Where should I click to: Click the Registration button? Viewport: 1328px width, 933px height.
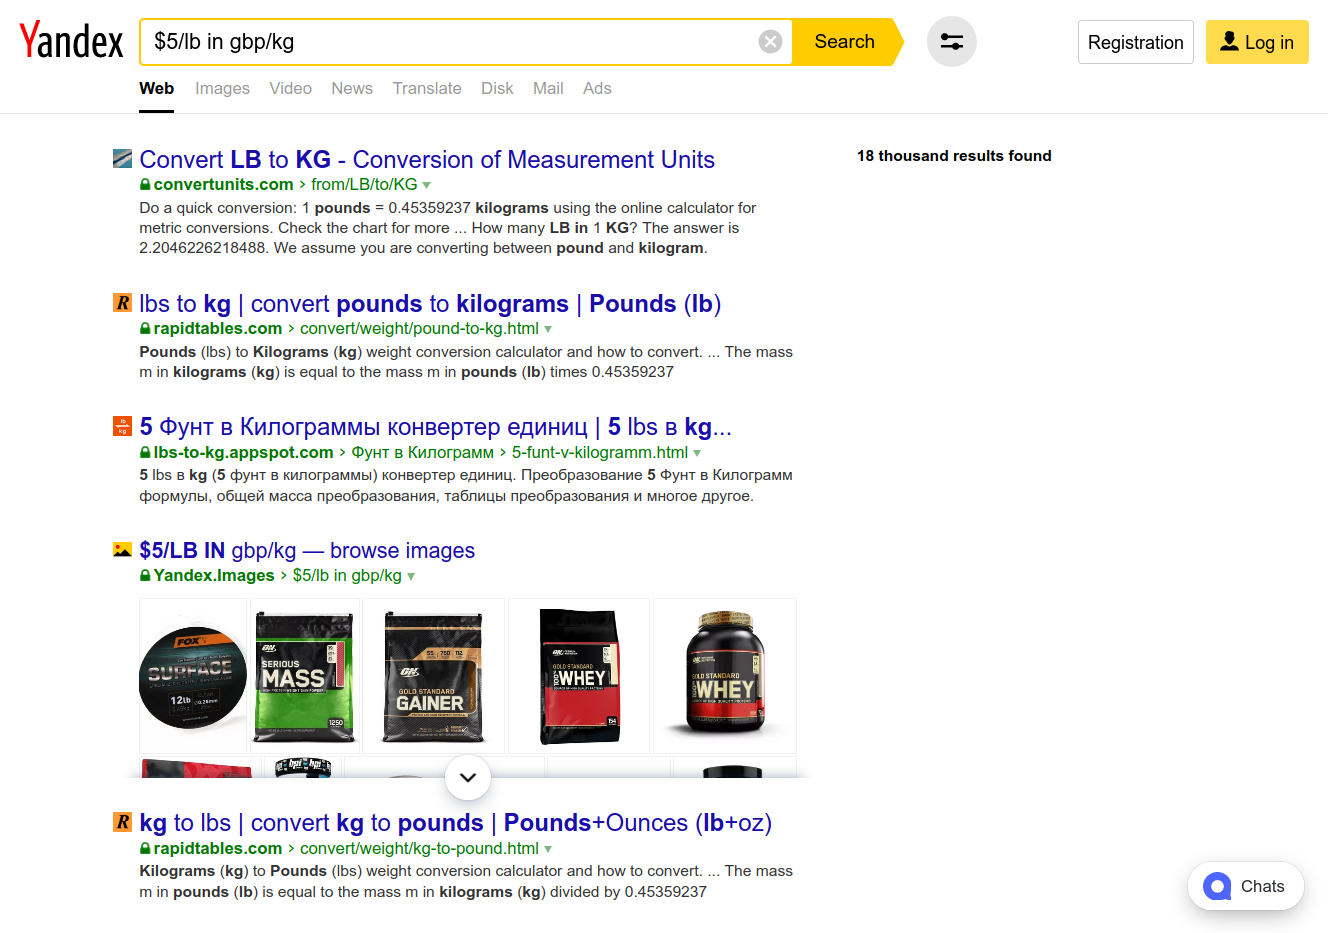tap(1136, 42)
